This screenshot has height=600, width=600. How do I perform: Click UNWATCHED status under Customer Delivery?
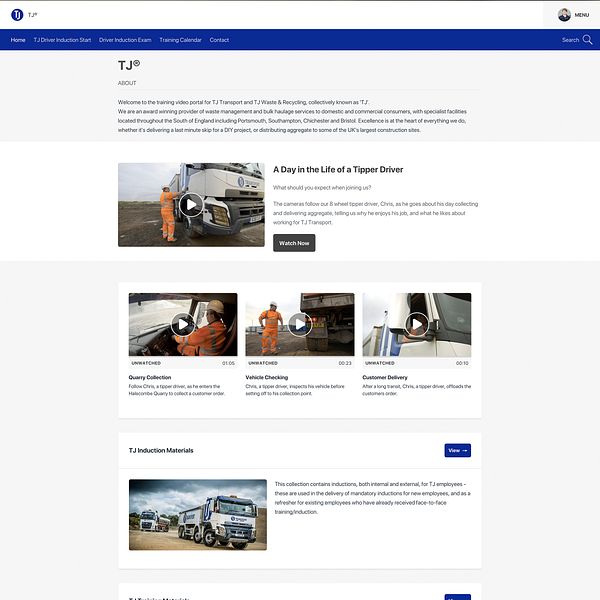click(380, 363)
